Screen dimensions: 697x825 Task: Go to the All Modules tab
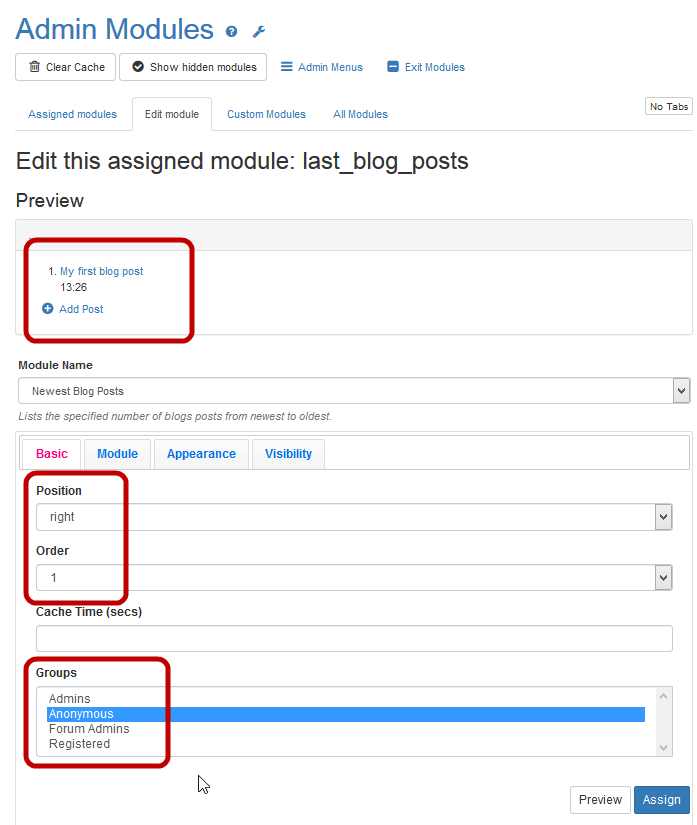pos(360,114)
